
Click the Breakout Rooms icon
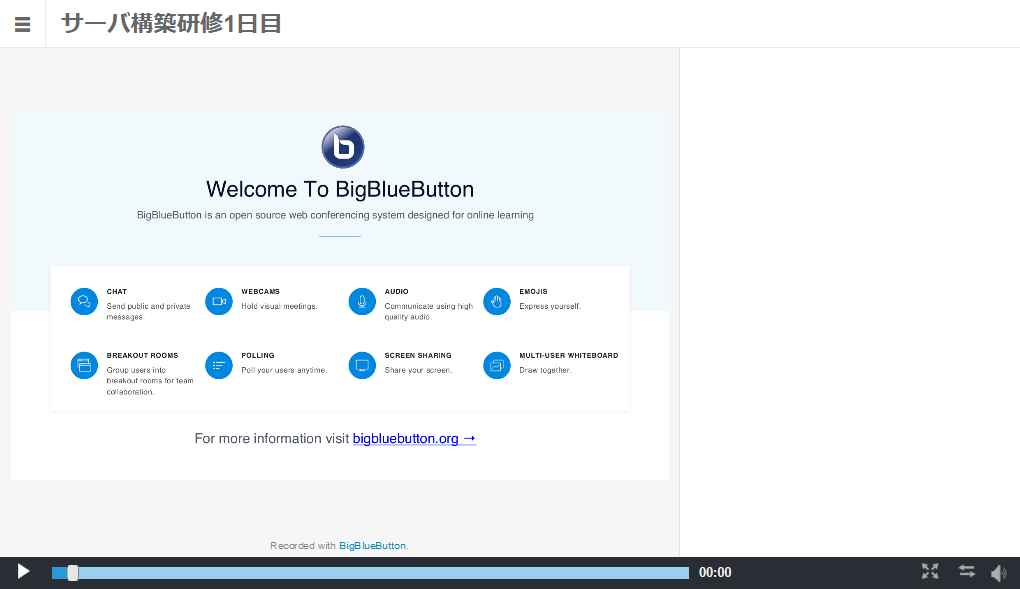(84, 365)
